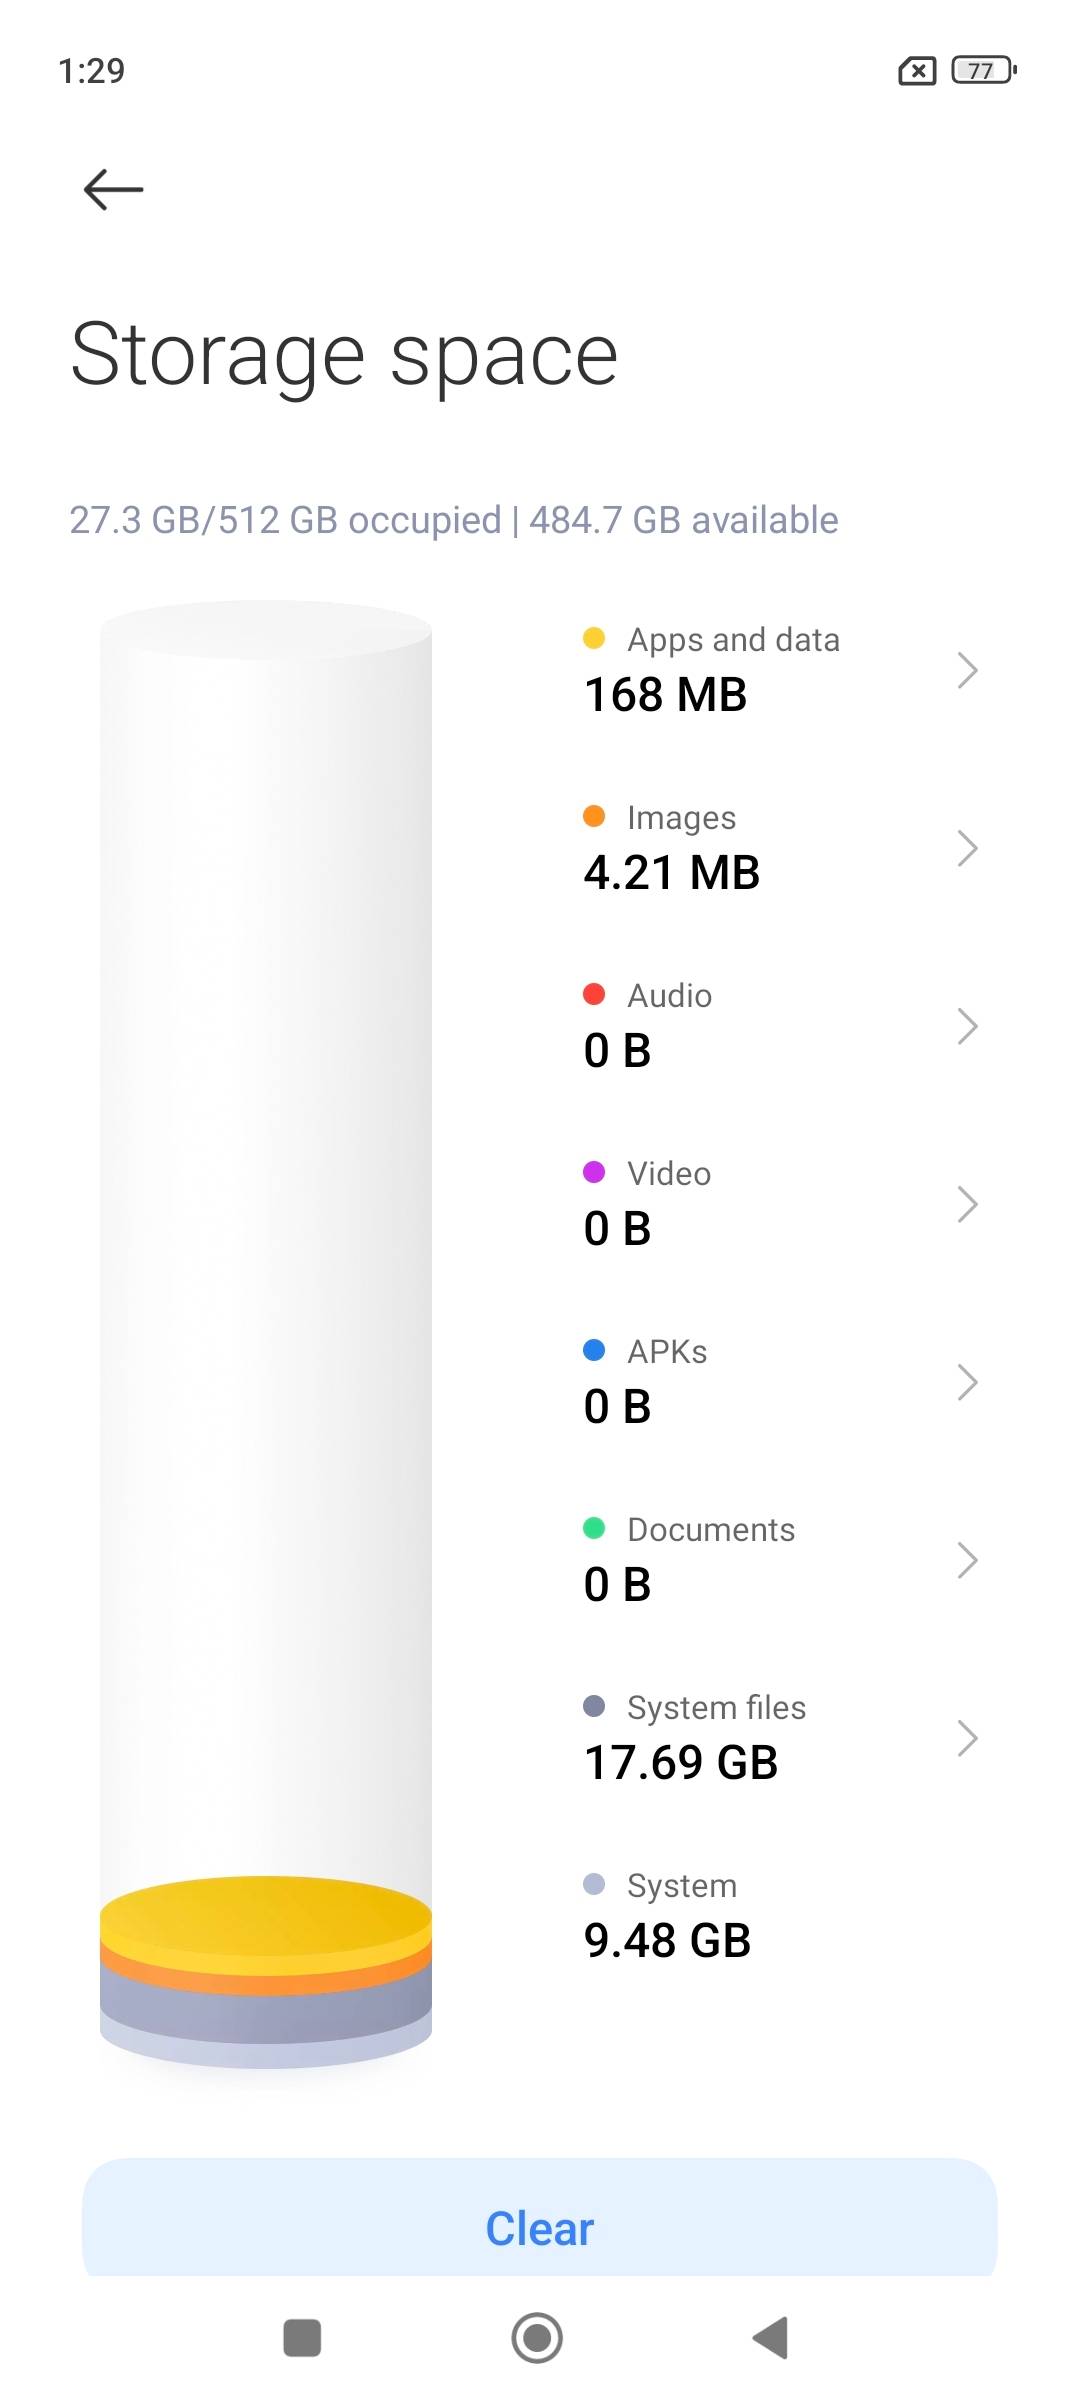Open Documents storage category

coord(780,1558)
